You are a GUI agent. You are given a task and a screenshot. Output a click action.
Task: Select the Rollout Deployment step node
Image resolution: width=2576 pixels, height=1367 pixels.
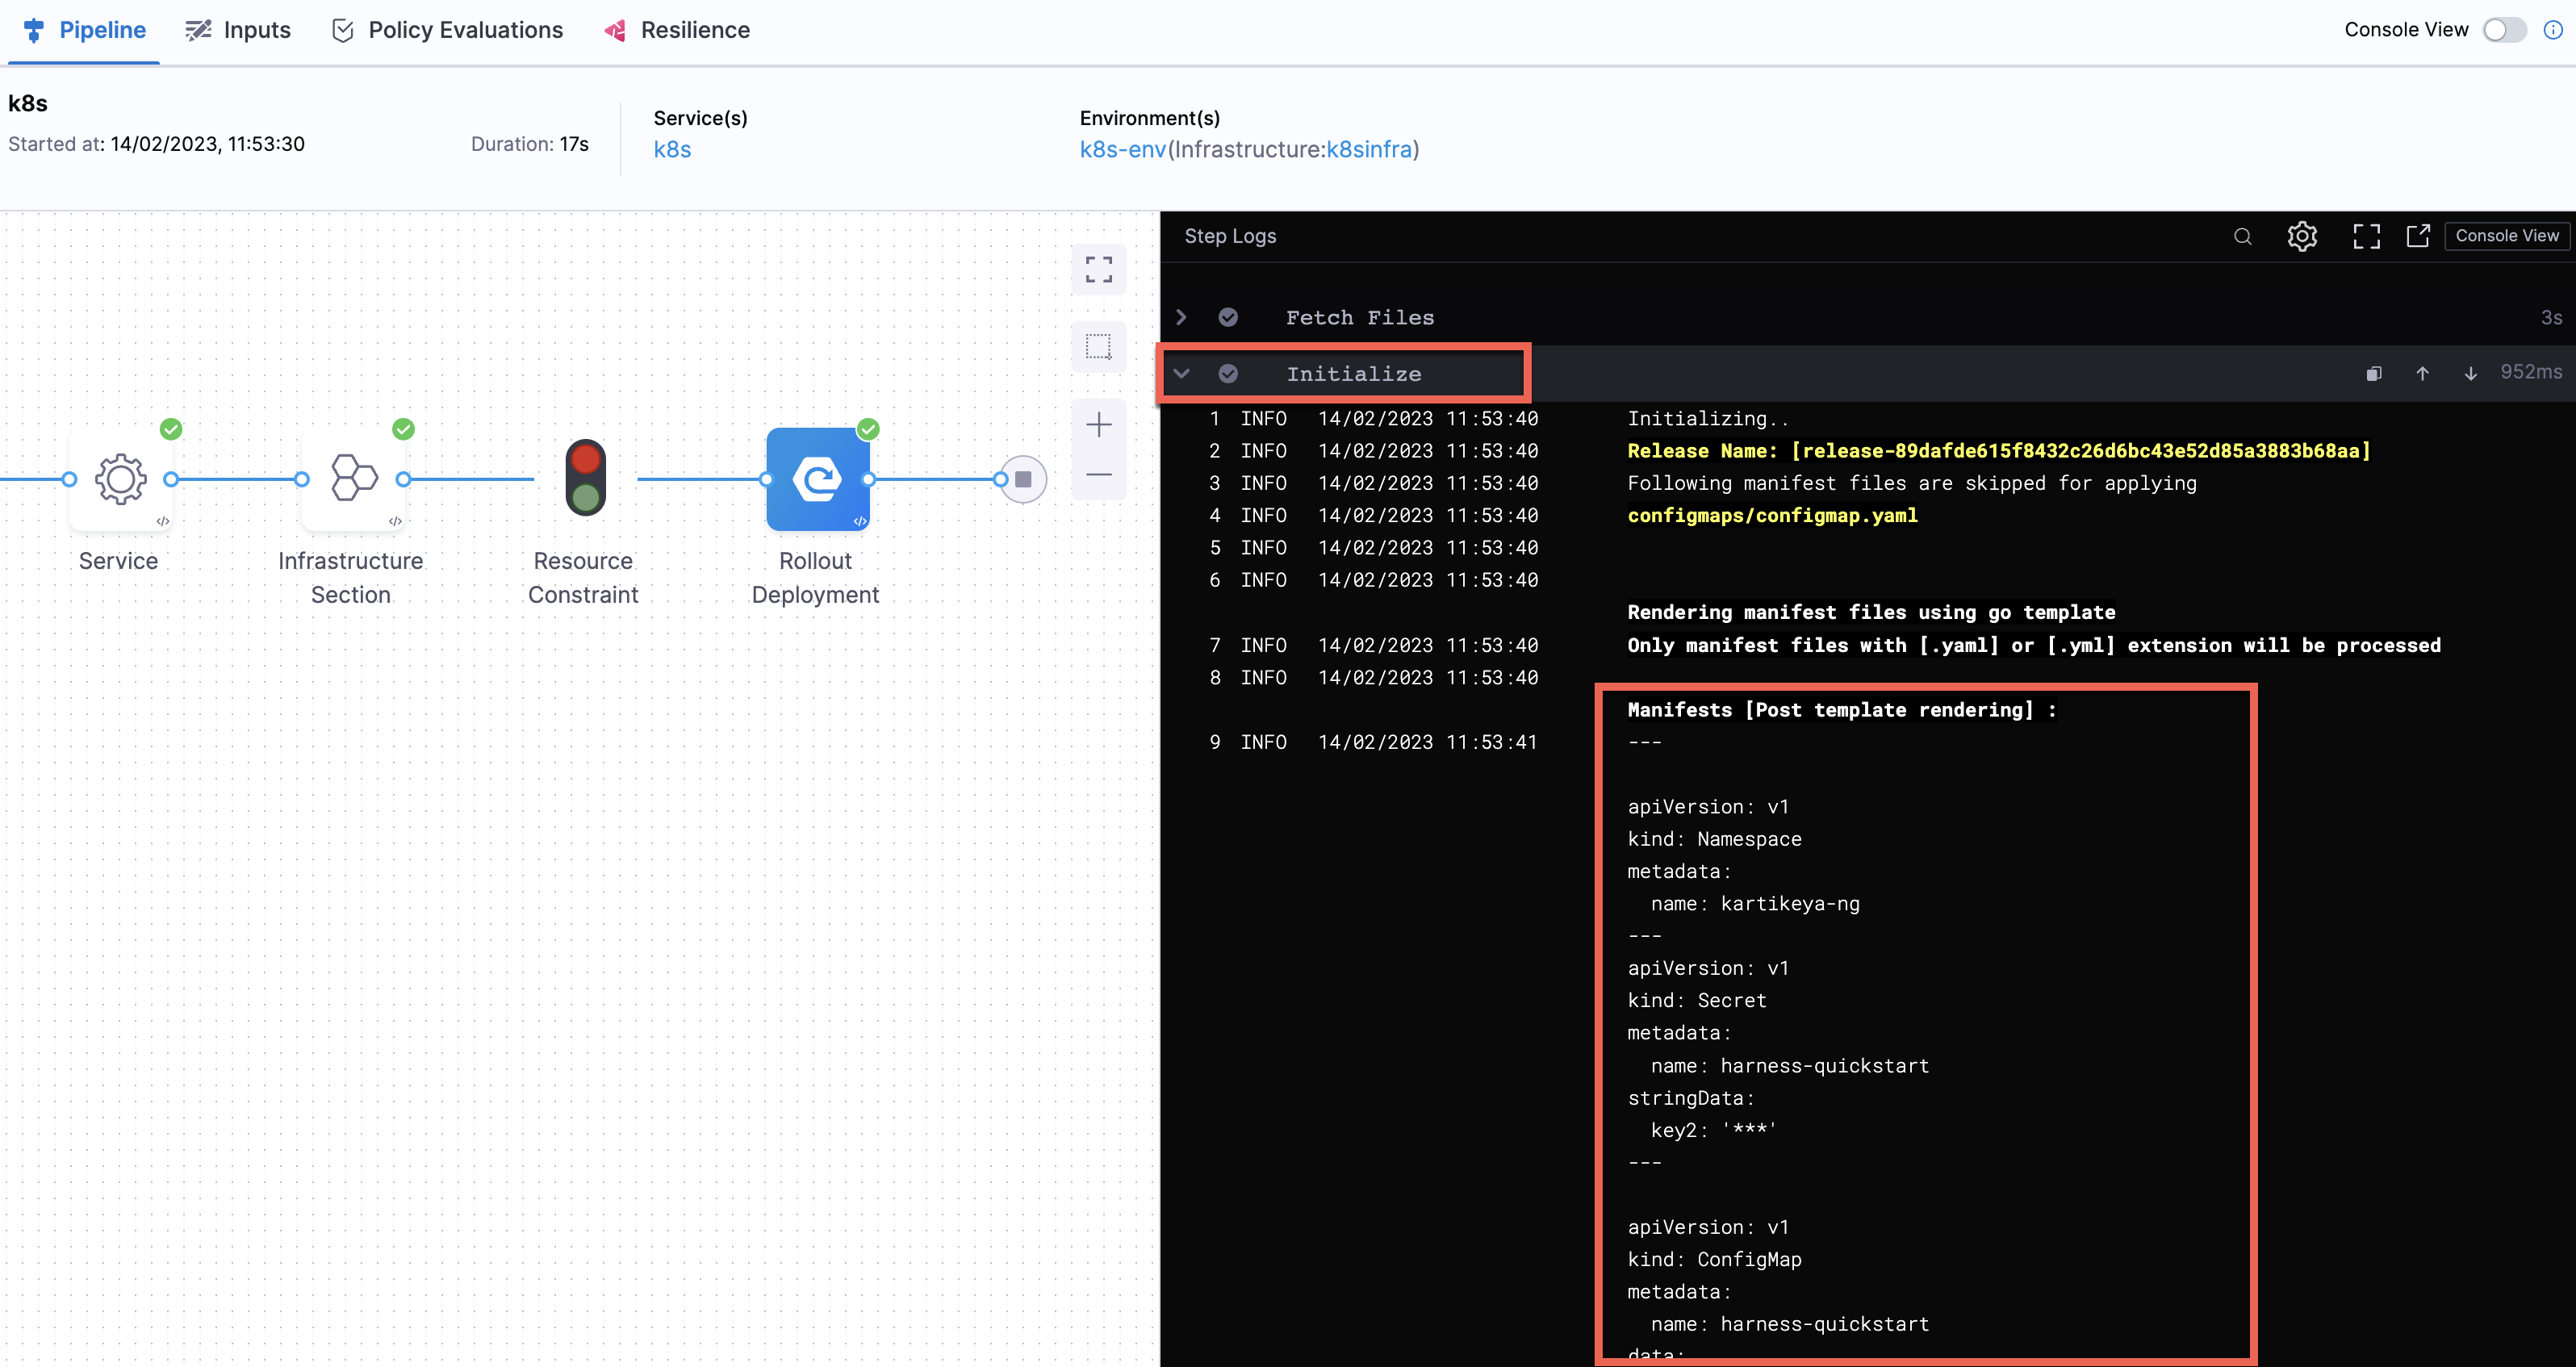[817, 479]
